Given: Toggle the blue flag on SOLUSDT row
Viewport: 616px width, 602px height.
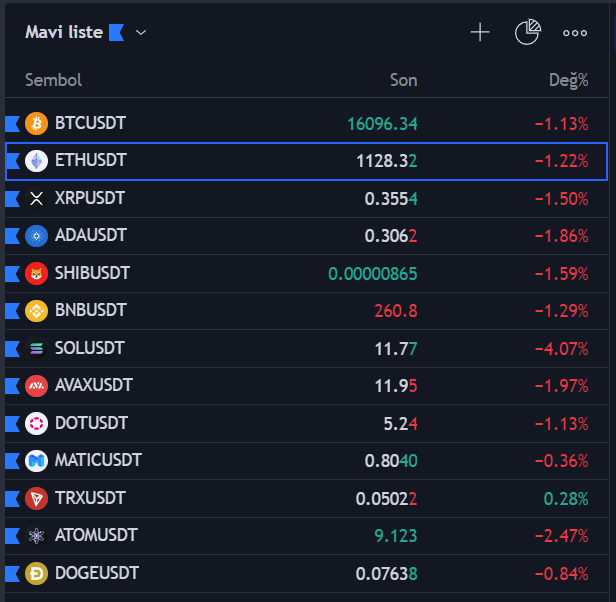Looking at the screenshot, I should 12,349.
